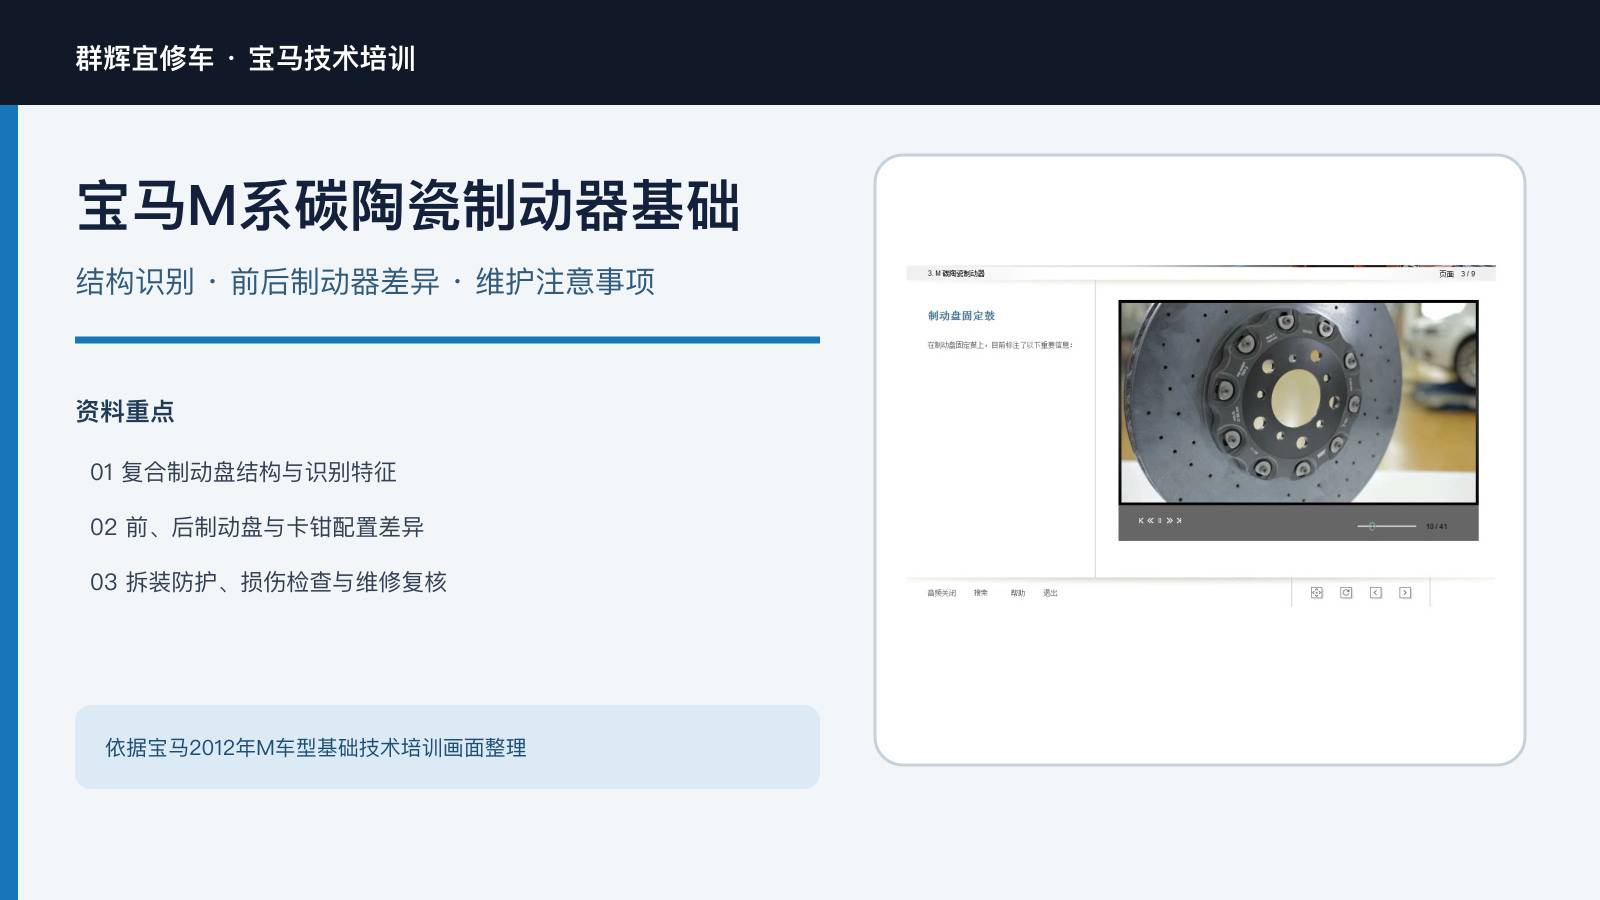The width and height of the screenshot is (1600, 900).
Task: Select item 01 复合制动盘结构与识别特征
Action: [243, 472]
